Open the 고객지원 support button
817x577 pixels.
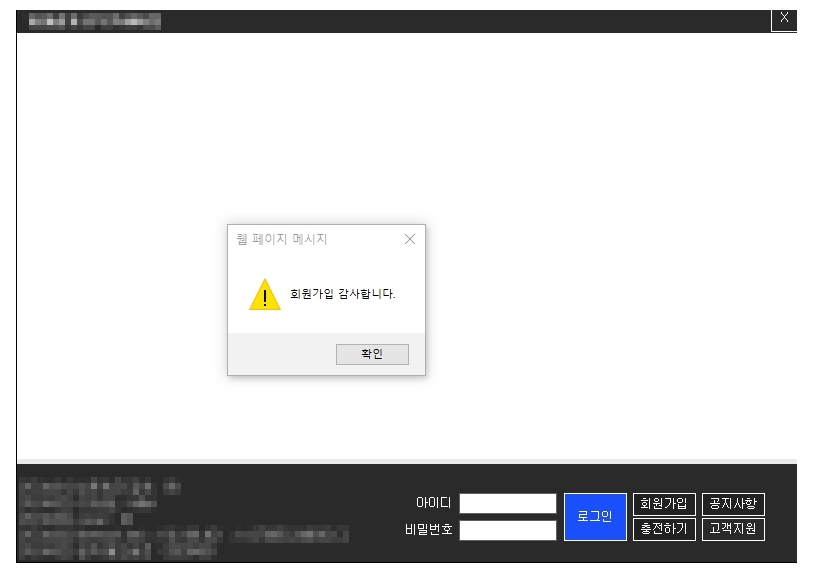733,529
